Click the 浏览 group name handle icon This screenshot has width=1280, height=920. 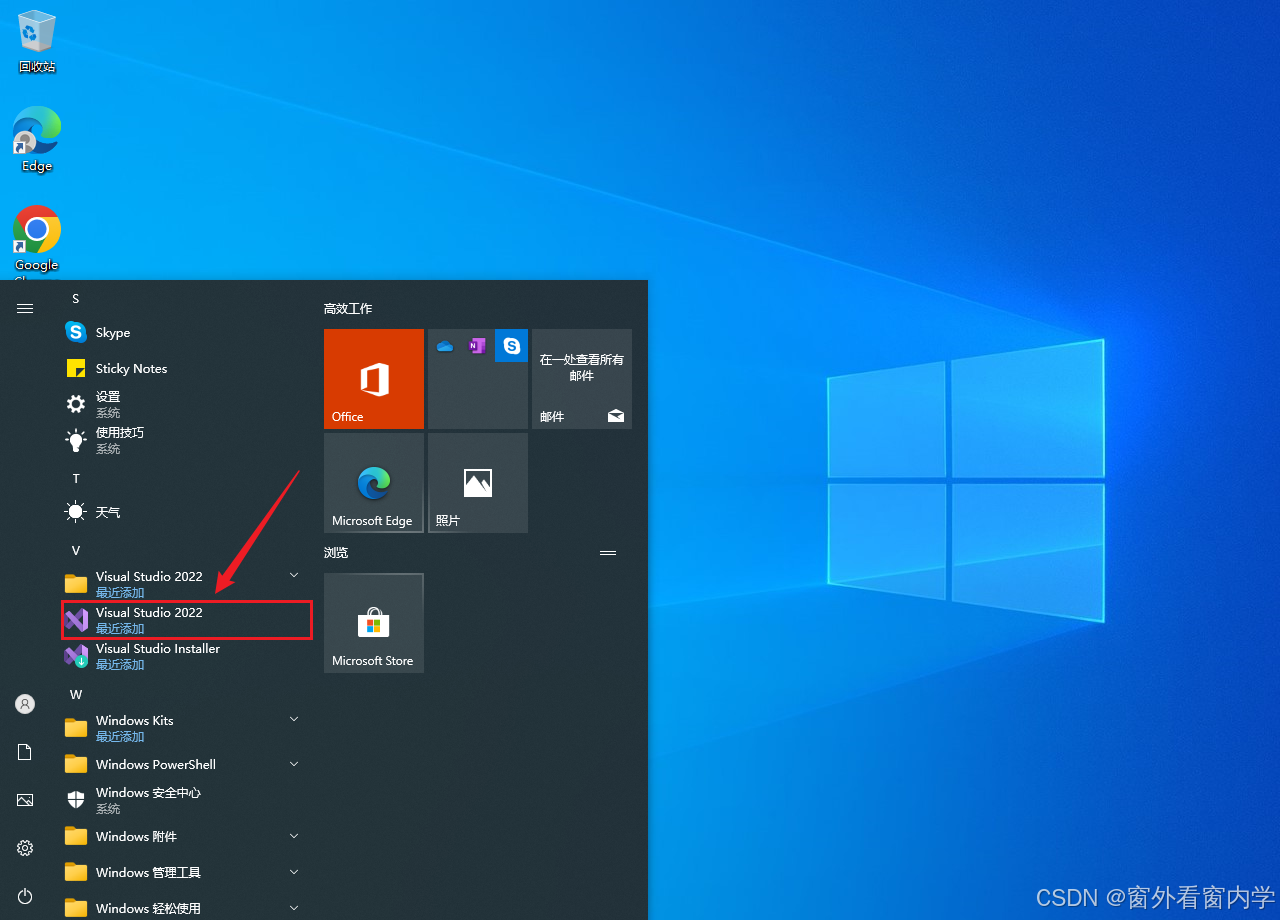click(607, 552)
